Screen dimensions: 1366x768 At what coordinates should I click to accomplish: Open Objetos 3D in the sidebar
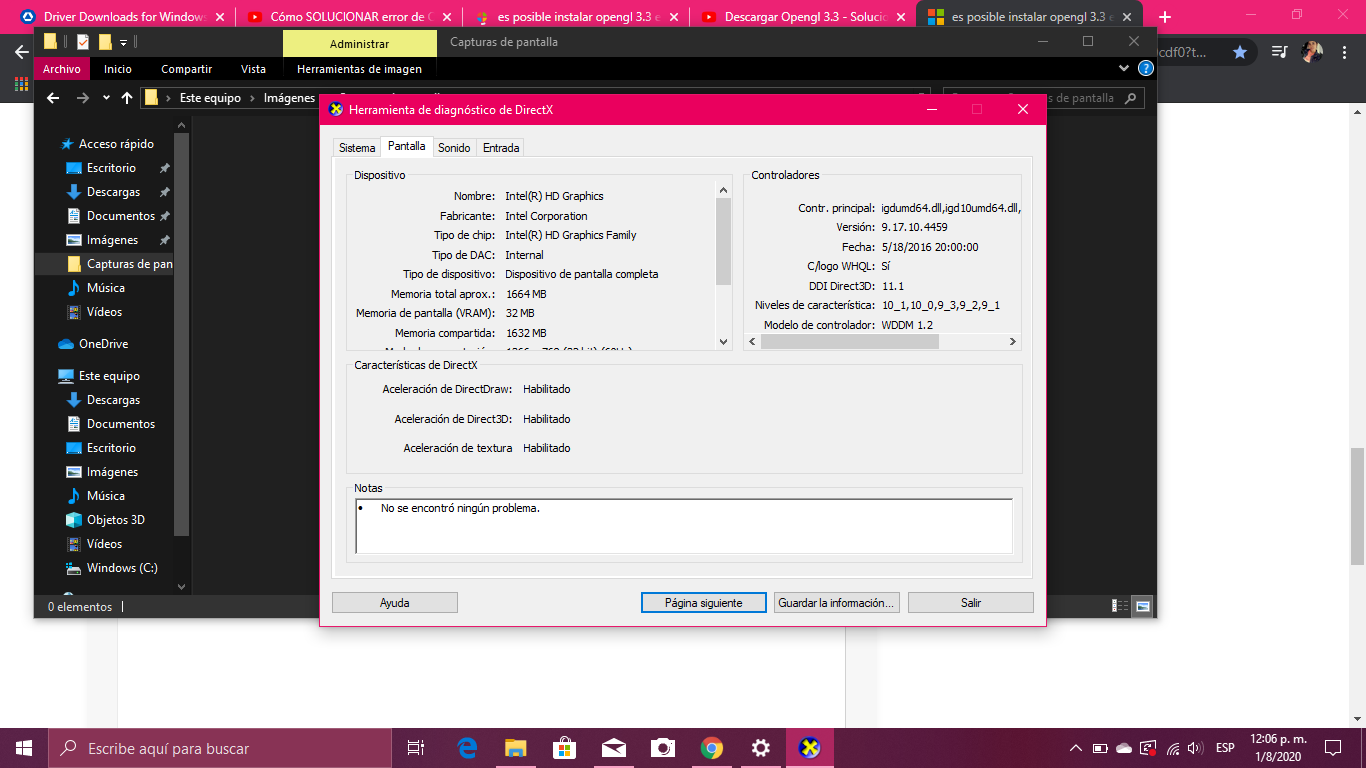click(x=105, y=520)
